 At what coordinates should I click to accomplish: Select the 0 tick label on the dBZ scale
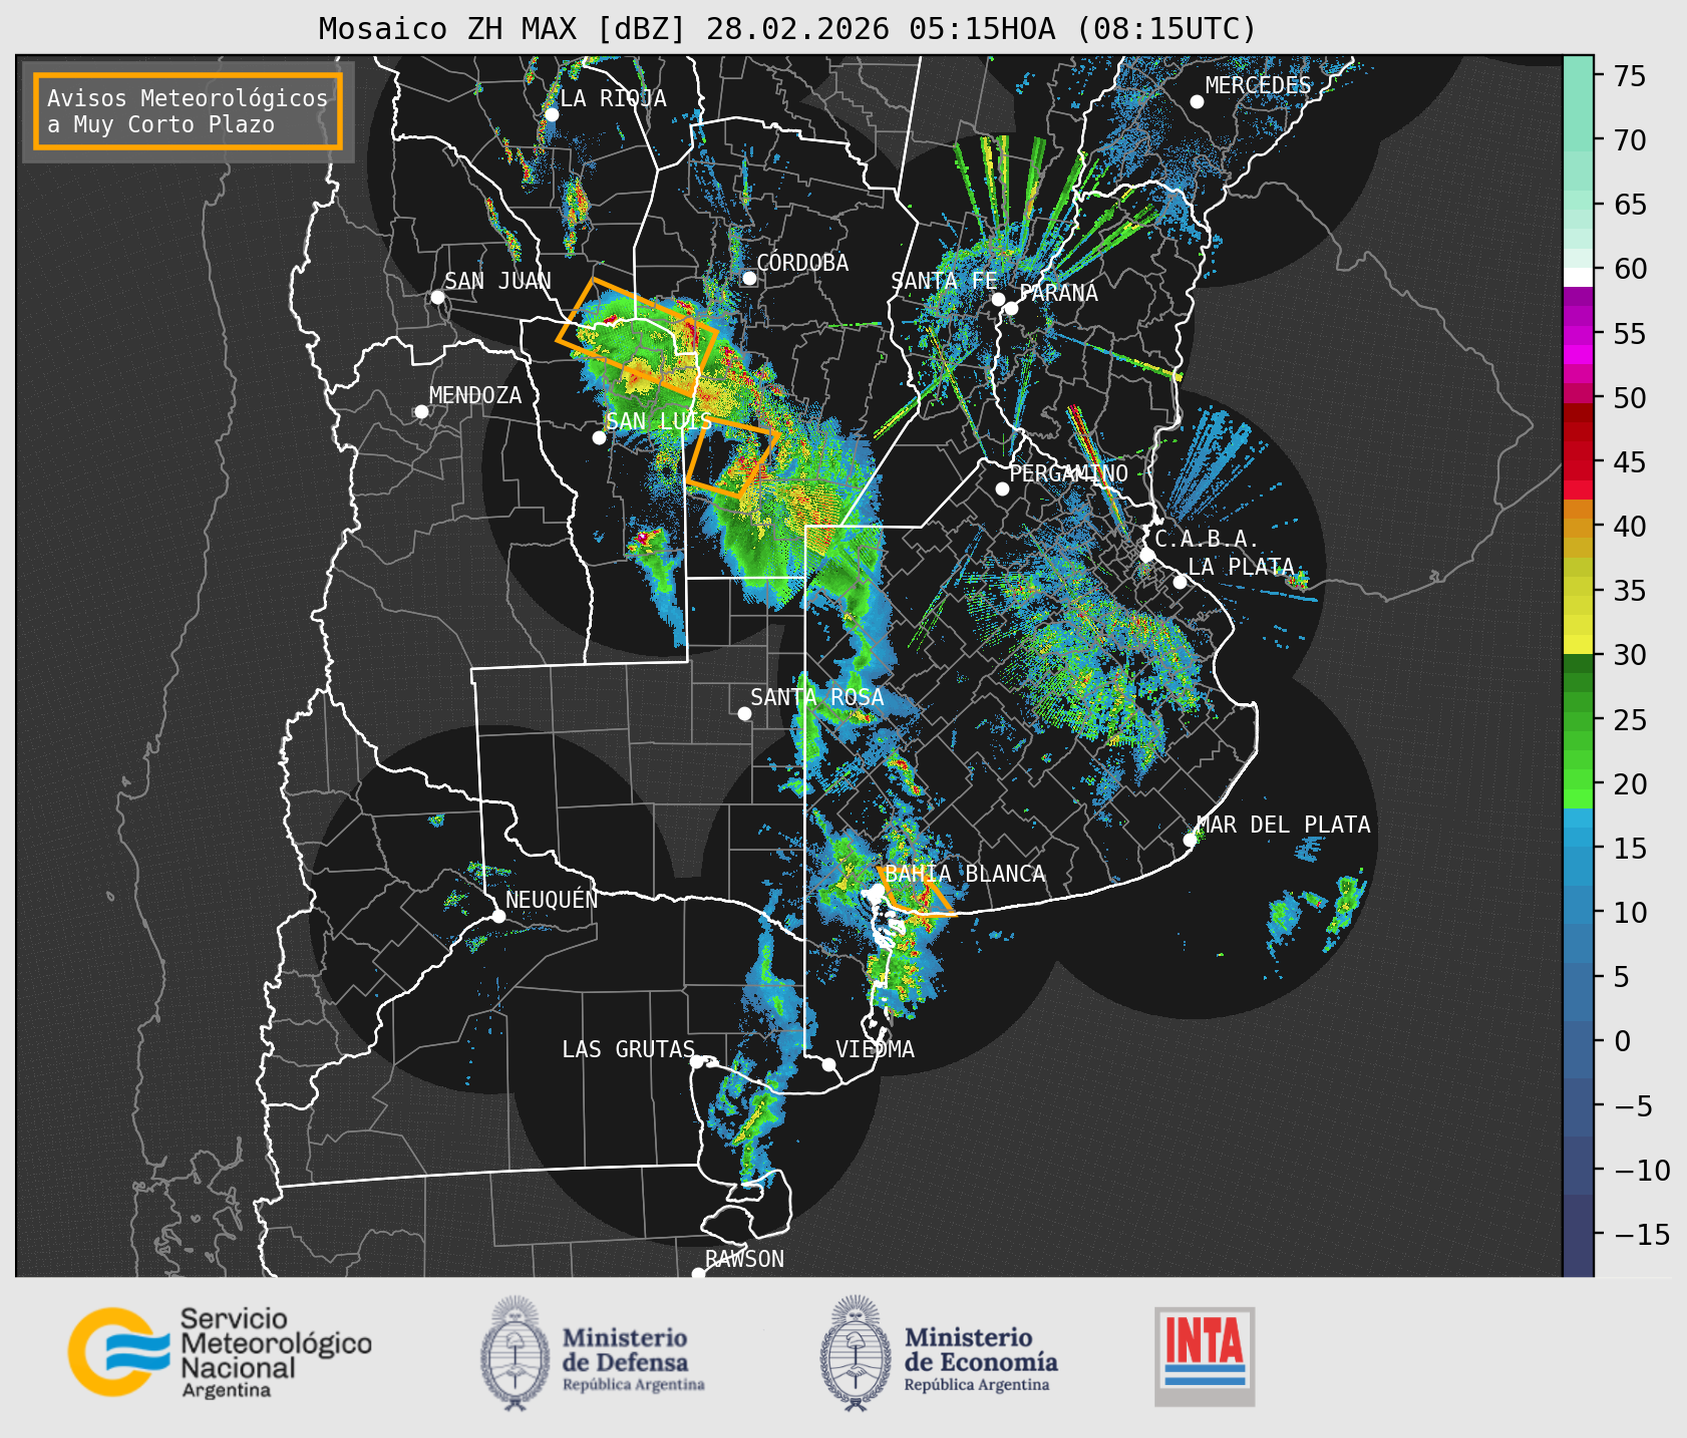pos(1622,1041)
